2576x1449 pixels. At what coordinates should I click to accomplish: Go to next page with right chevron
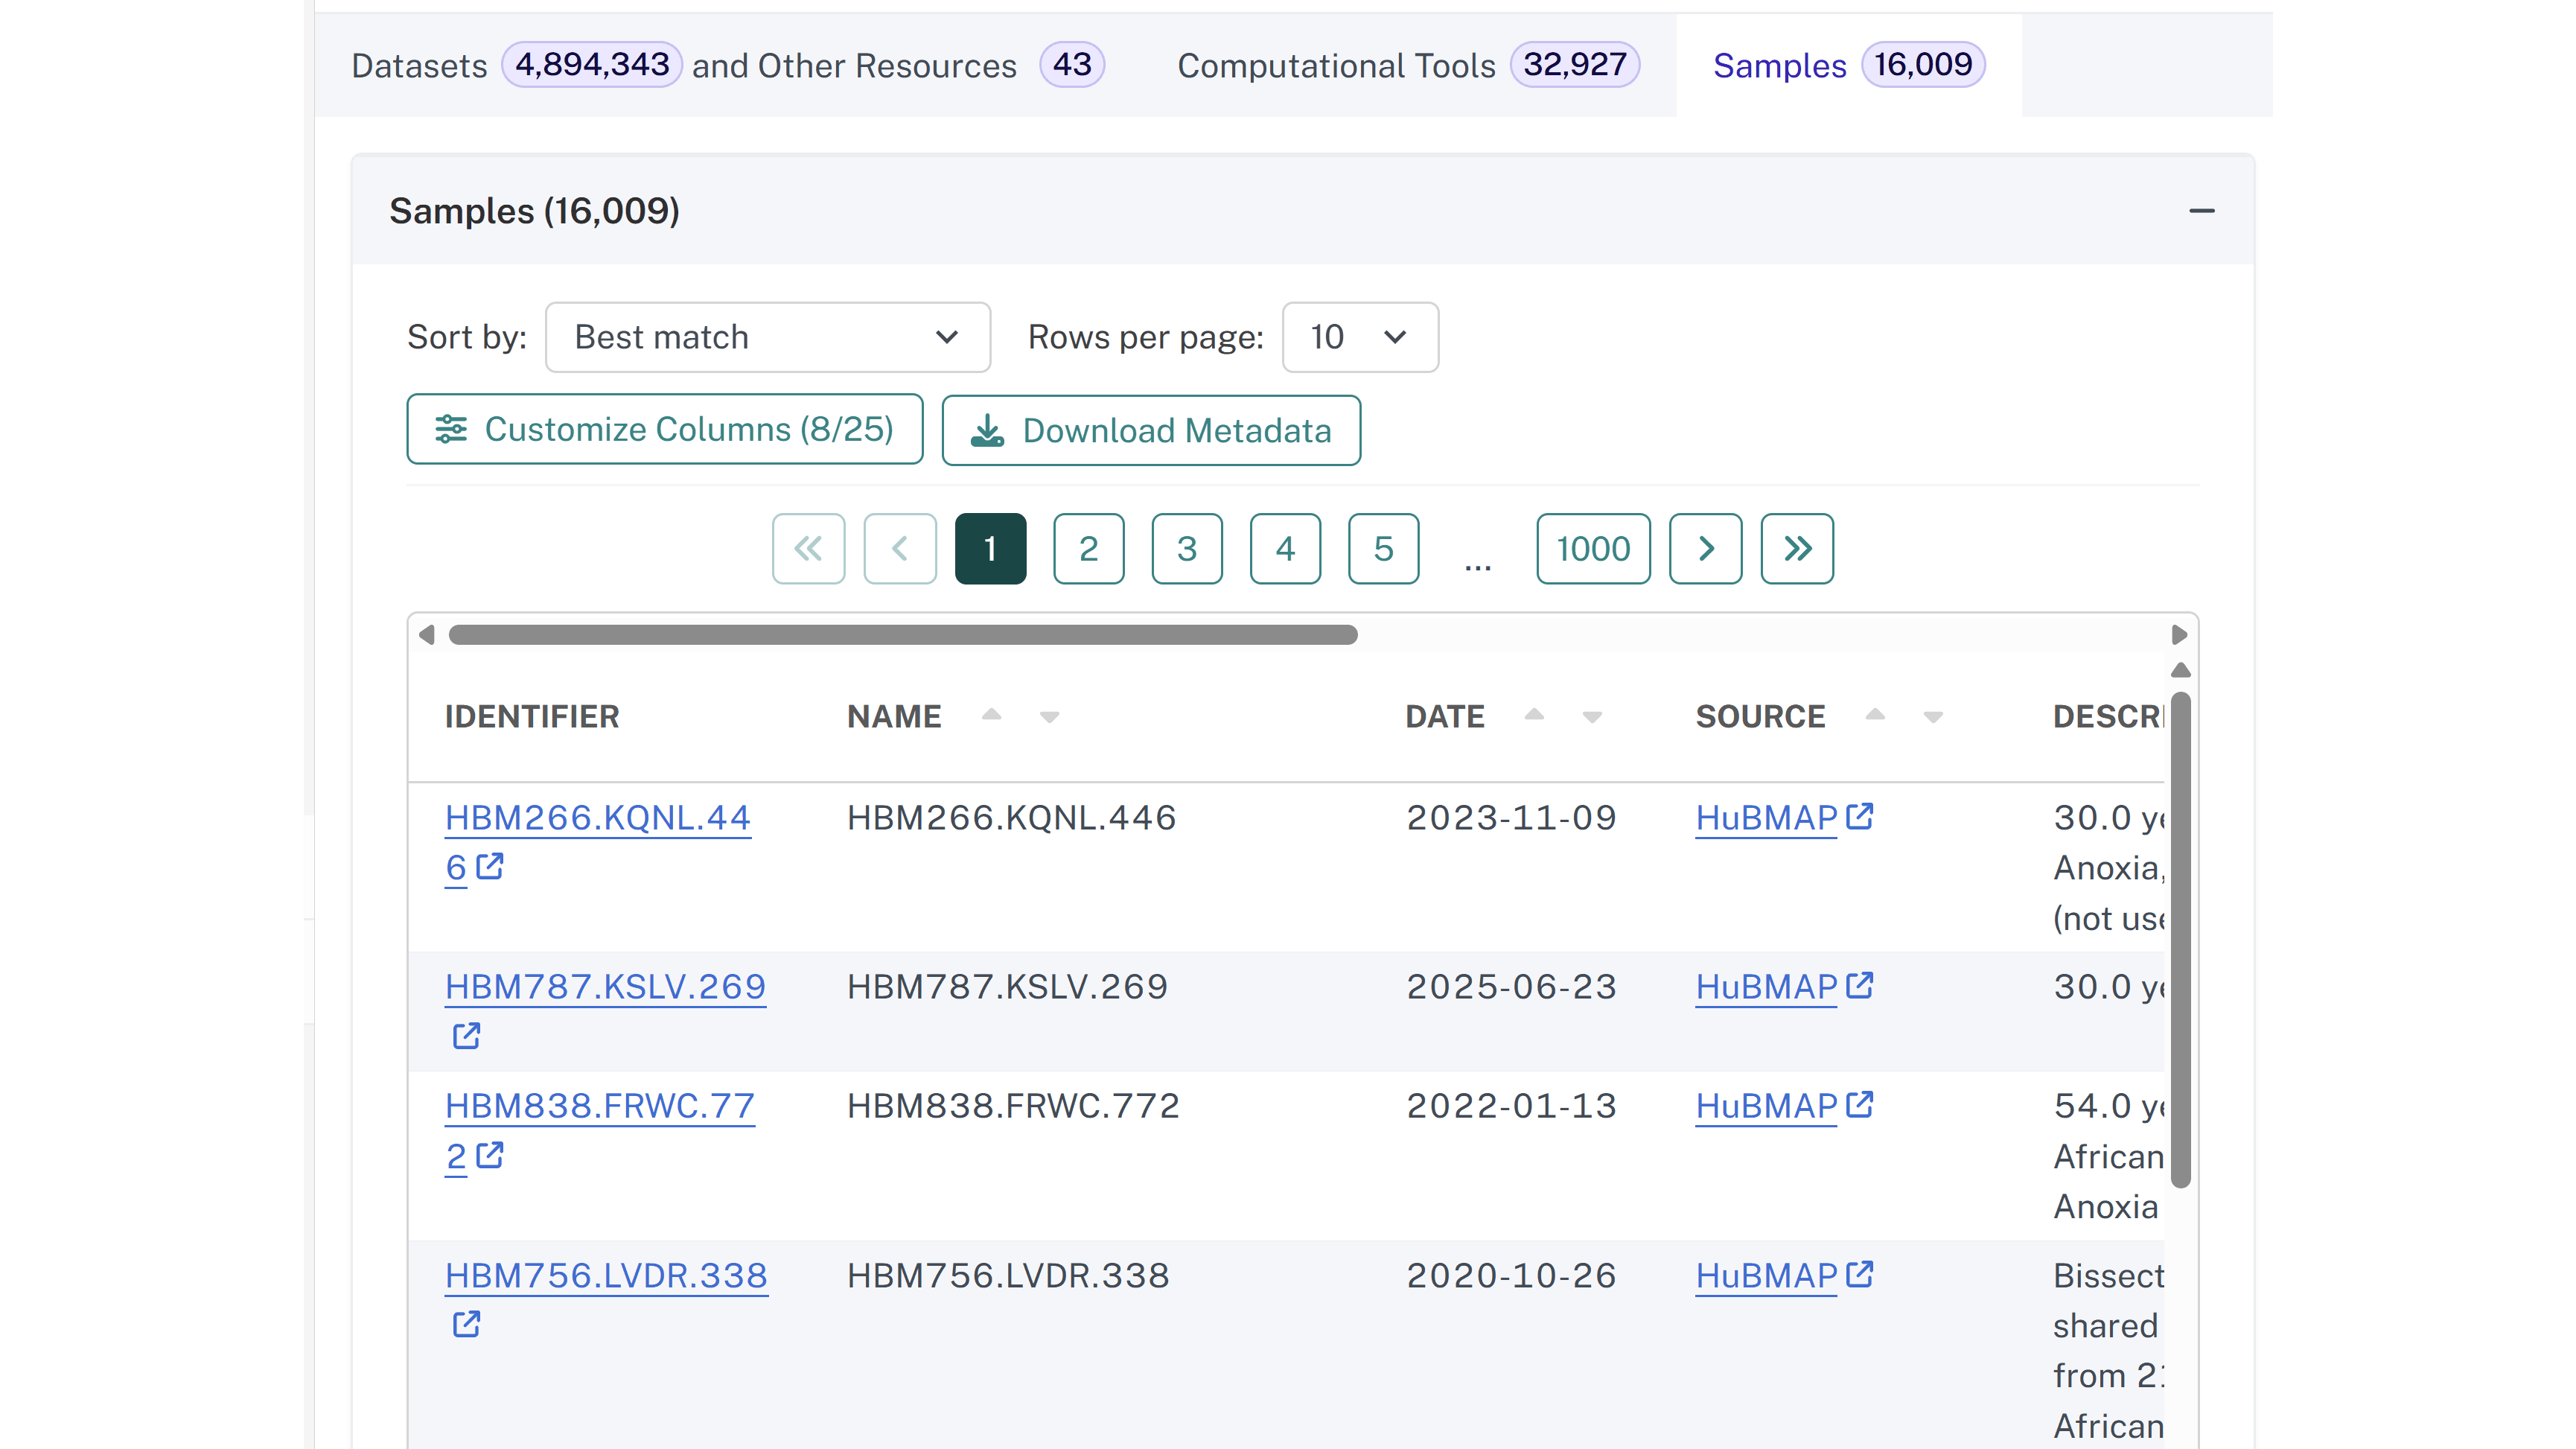pyautogui.click(x=1706, y=548)
